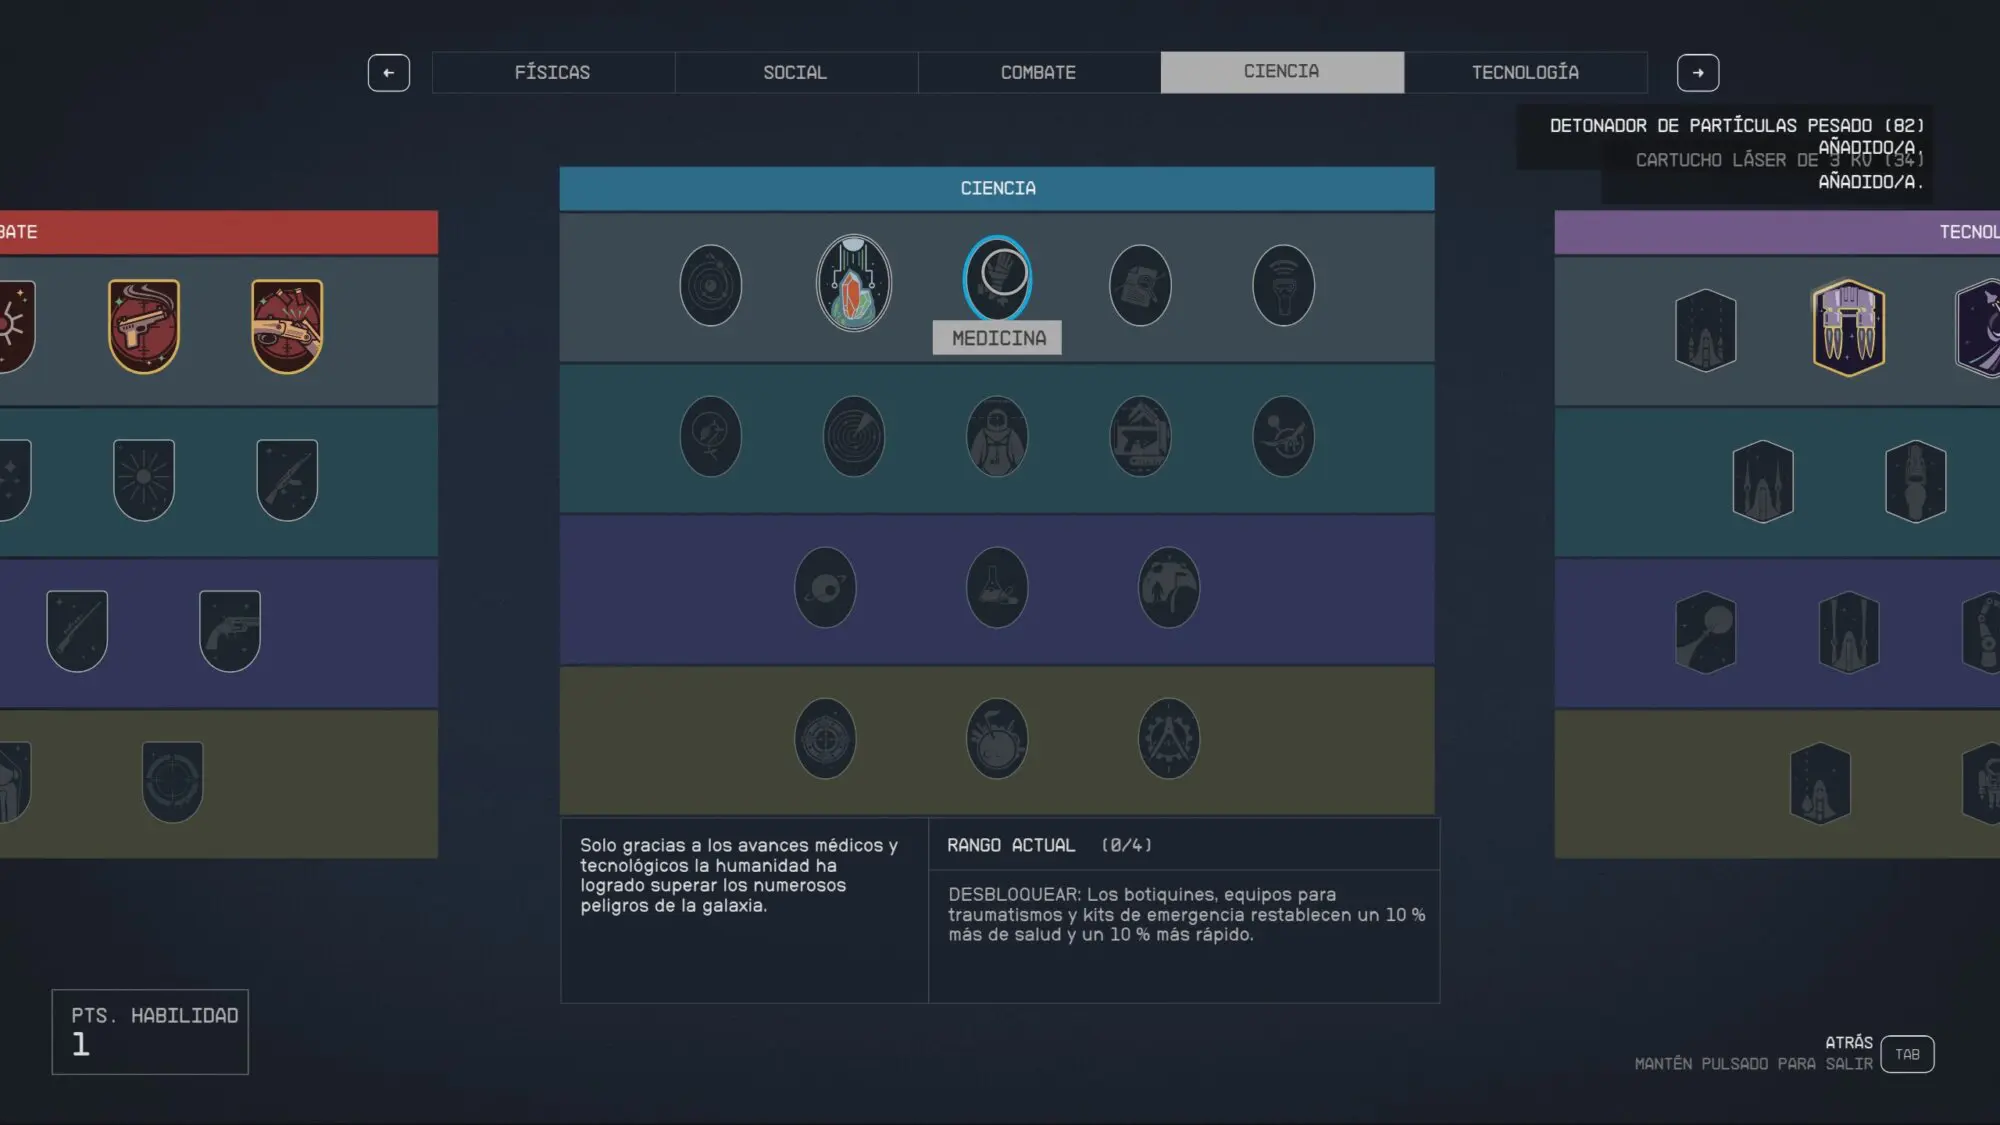The image size is (2000, 1125).
Task: Select the compass and gear projects badge
Action: click(1169, 738)
